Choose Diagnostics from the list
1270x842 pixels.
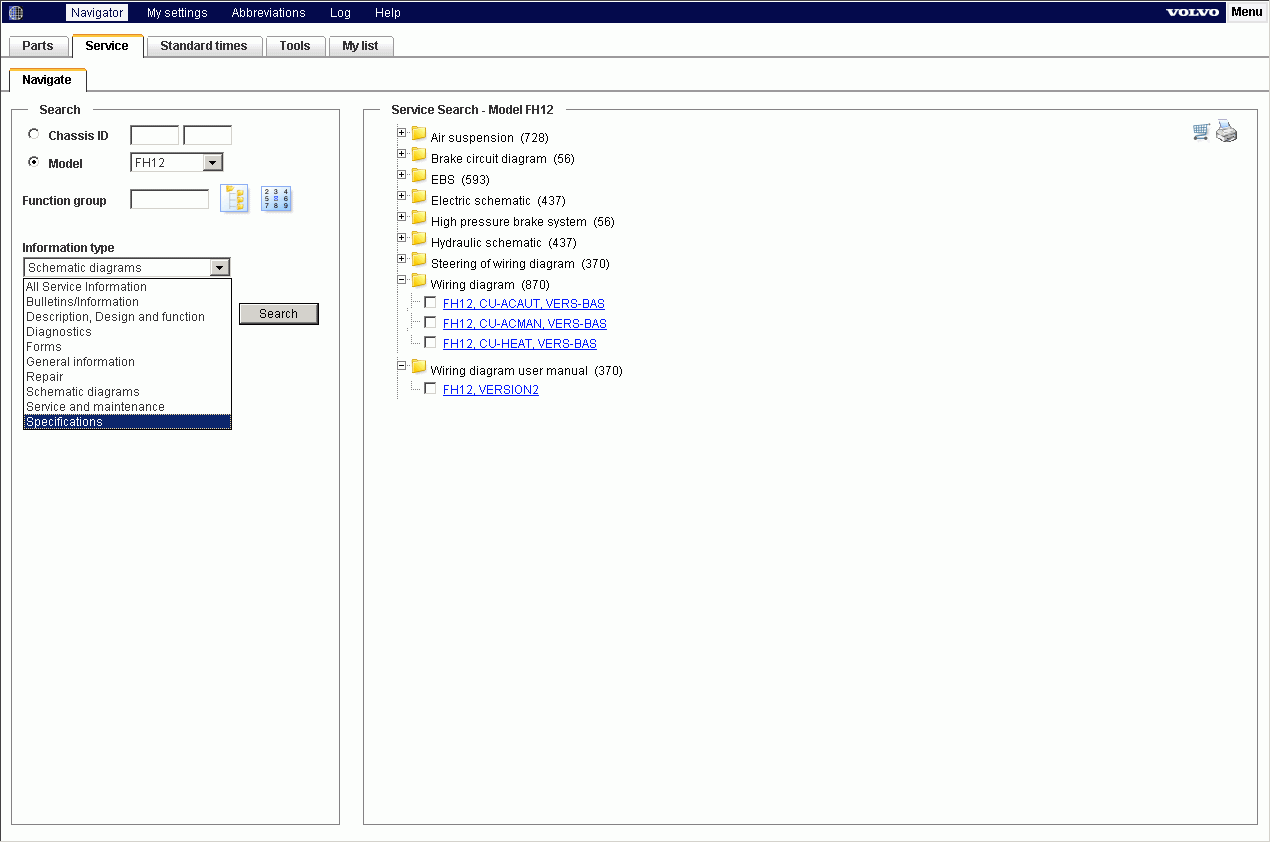127,332
